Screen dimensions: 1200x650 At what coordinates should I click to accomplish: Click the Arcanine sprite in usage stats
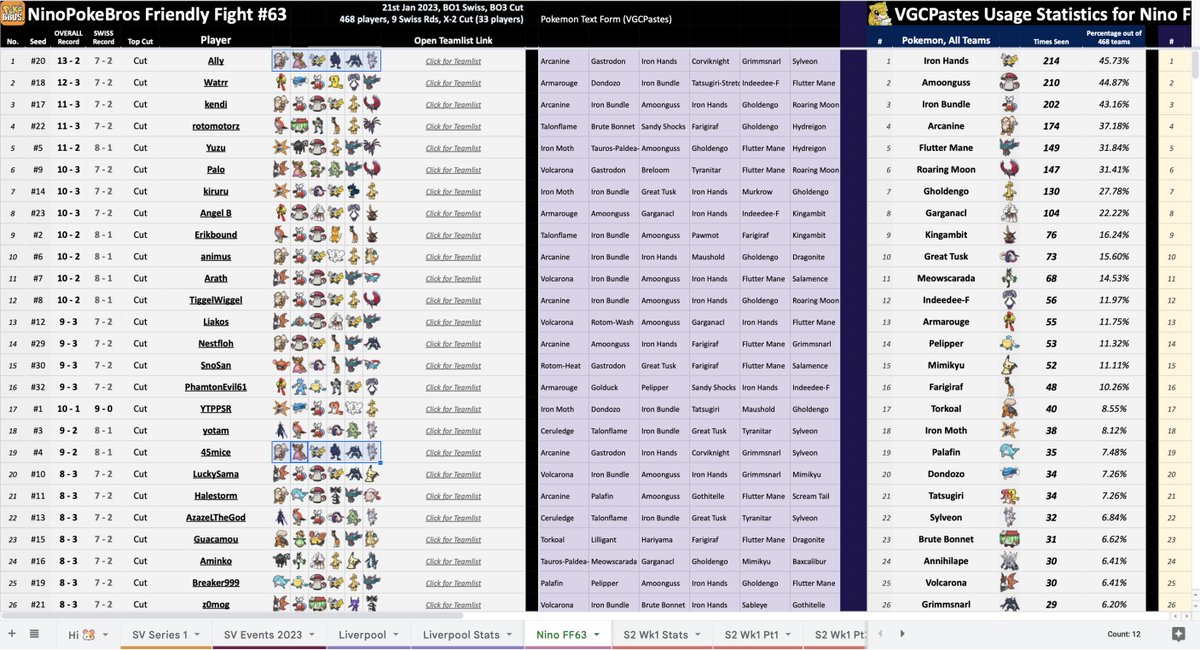tap(1010, 126)
